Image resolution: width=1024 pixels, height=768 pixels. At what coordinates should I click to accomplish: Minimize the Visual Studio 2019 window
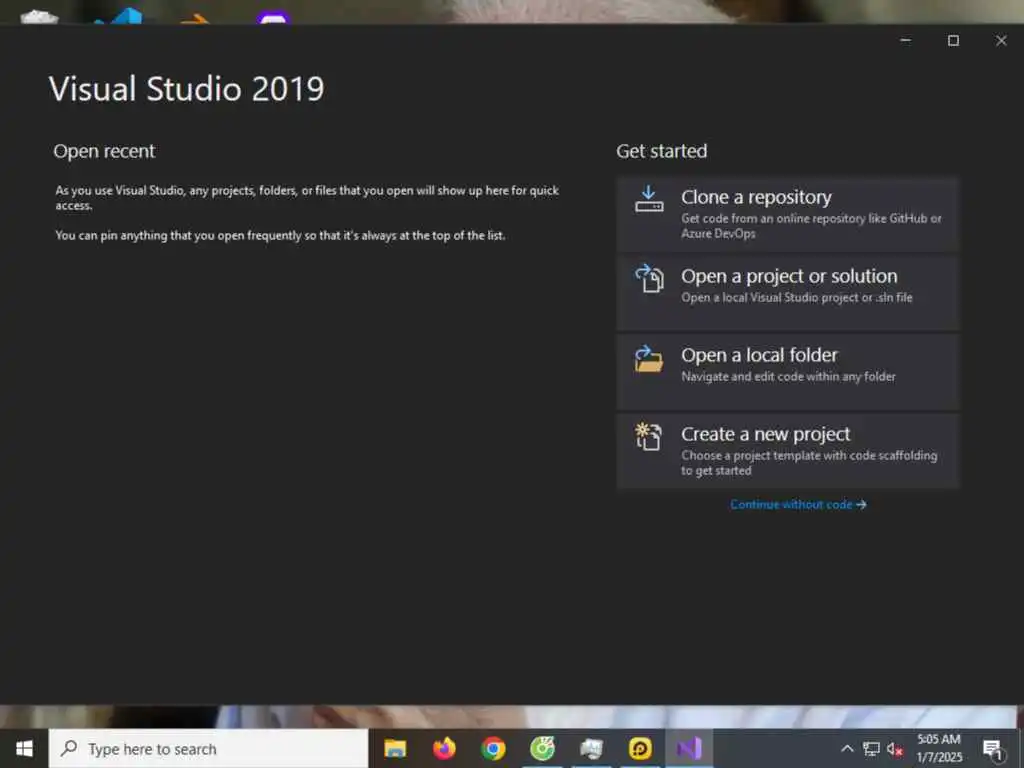point(905,40)
